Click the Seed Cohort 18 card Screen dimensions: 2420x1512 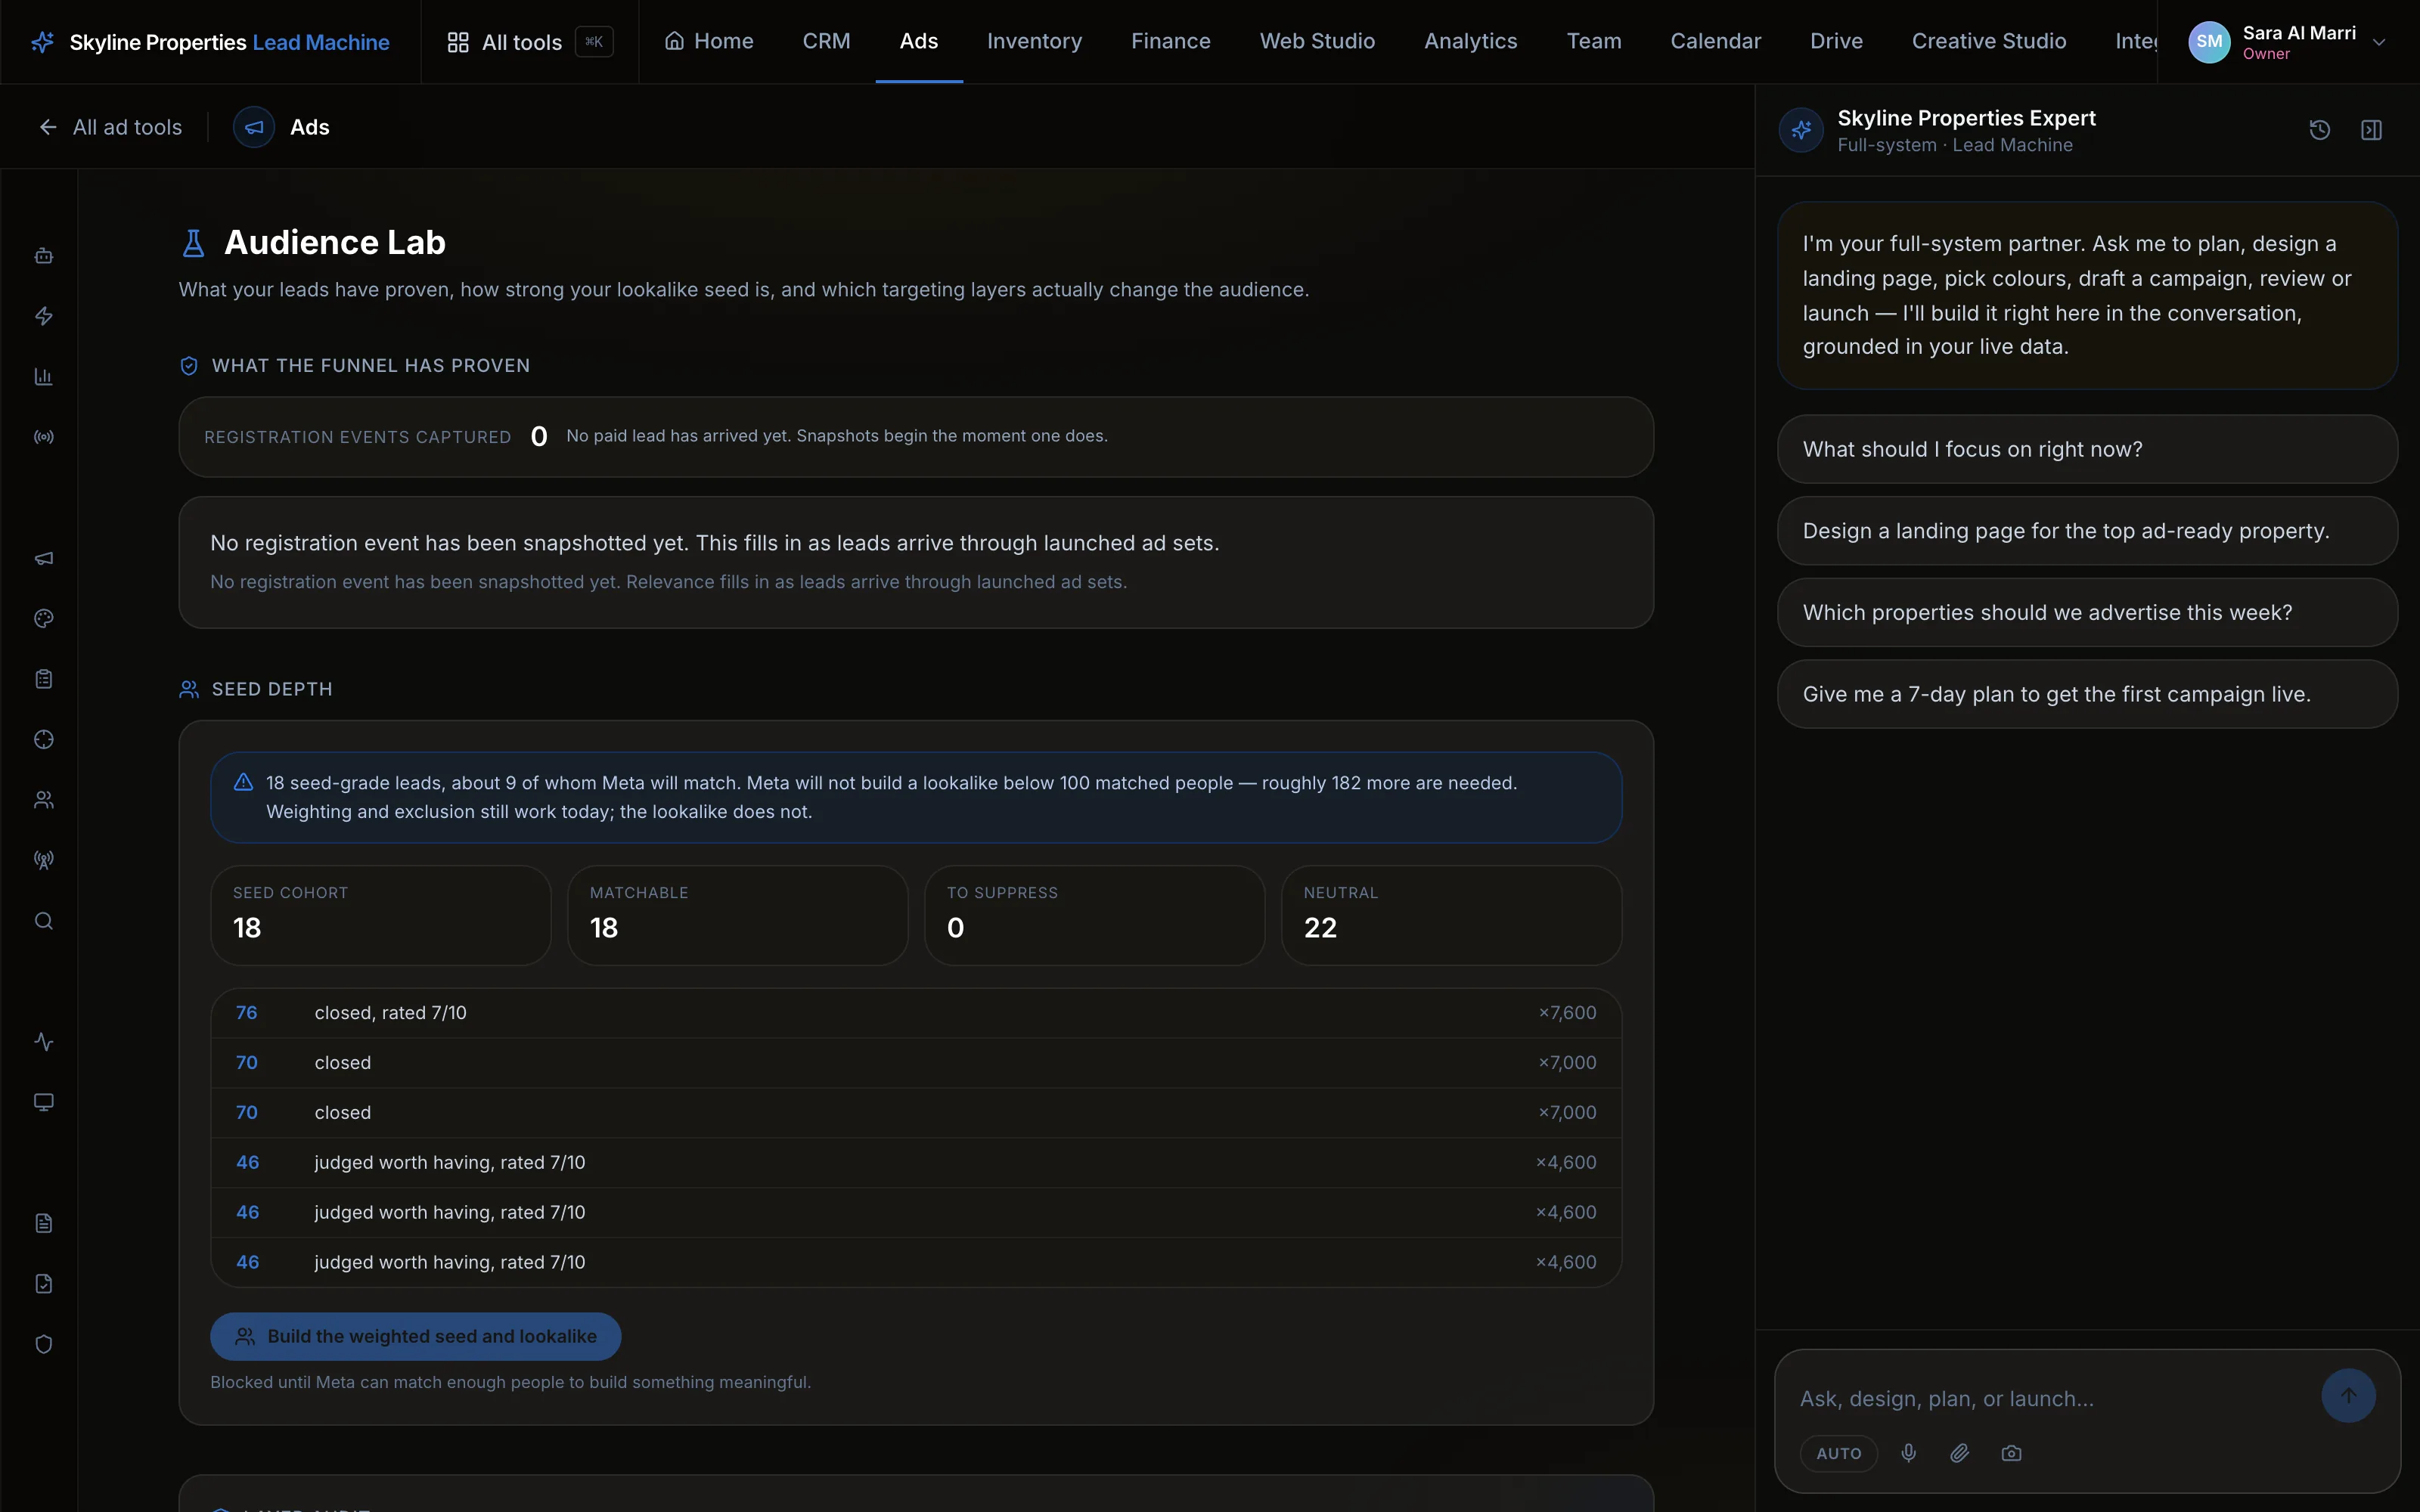[380, 915]
